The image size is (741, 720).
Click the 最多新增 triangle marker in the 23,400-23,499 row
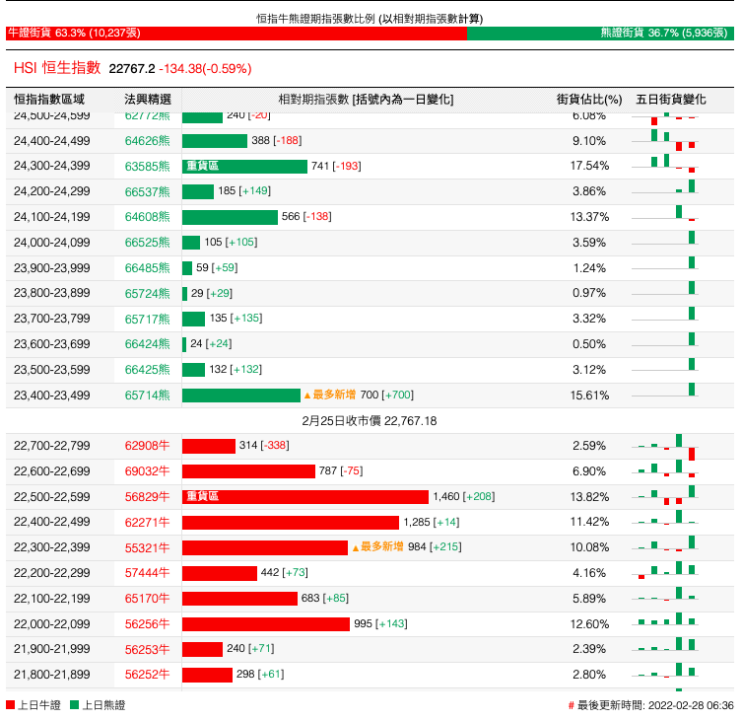point(308,396)
